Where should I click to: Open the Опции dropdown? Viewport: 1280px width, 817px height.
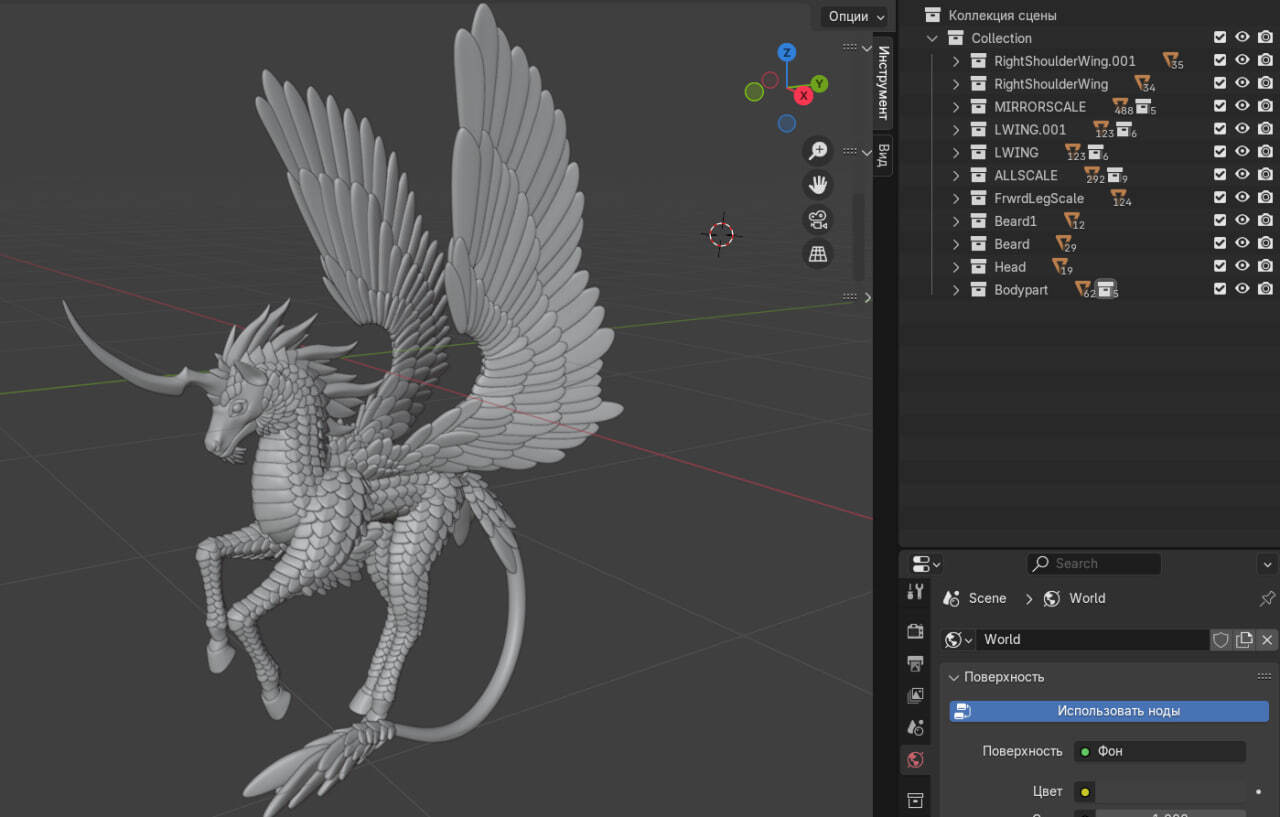[856, 17]
